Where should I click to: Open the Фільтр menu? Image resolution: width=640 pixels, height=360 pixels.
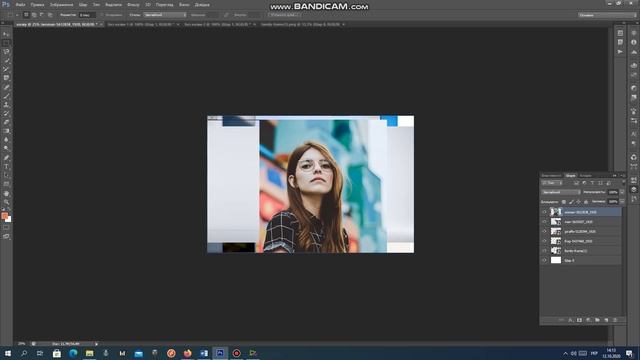tap(133, 4)
